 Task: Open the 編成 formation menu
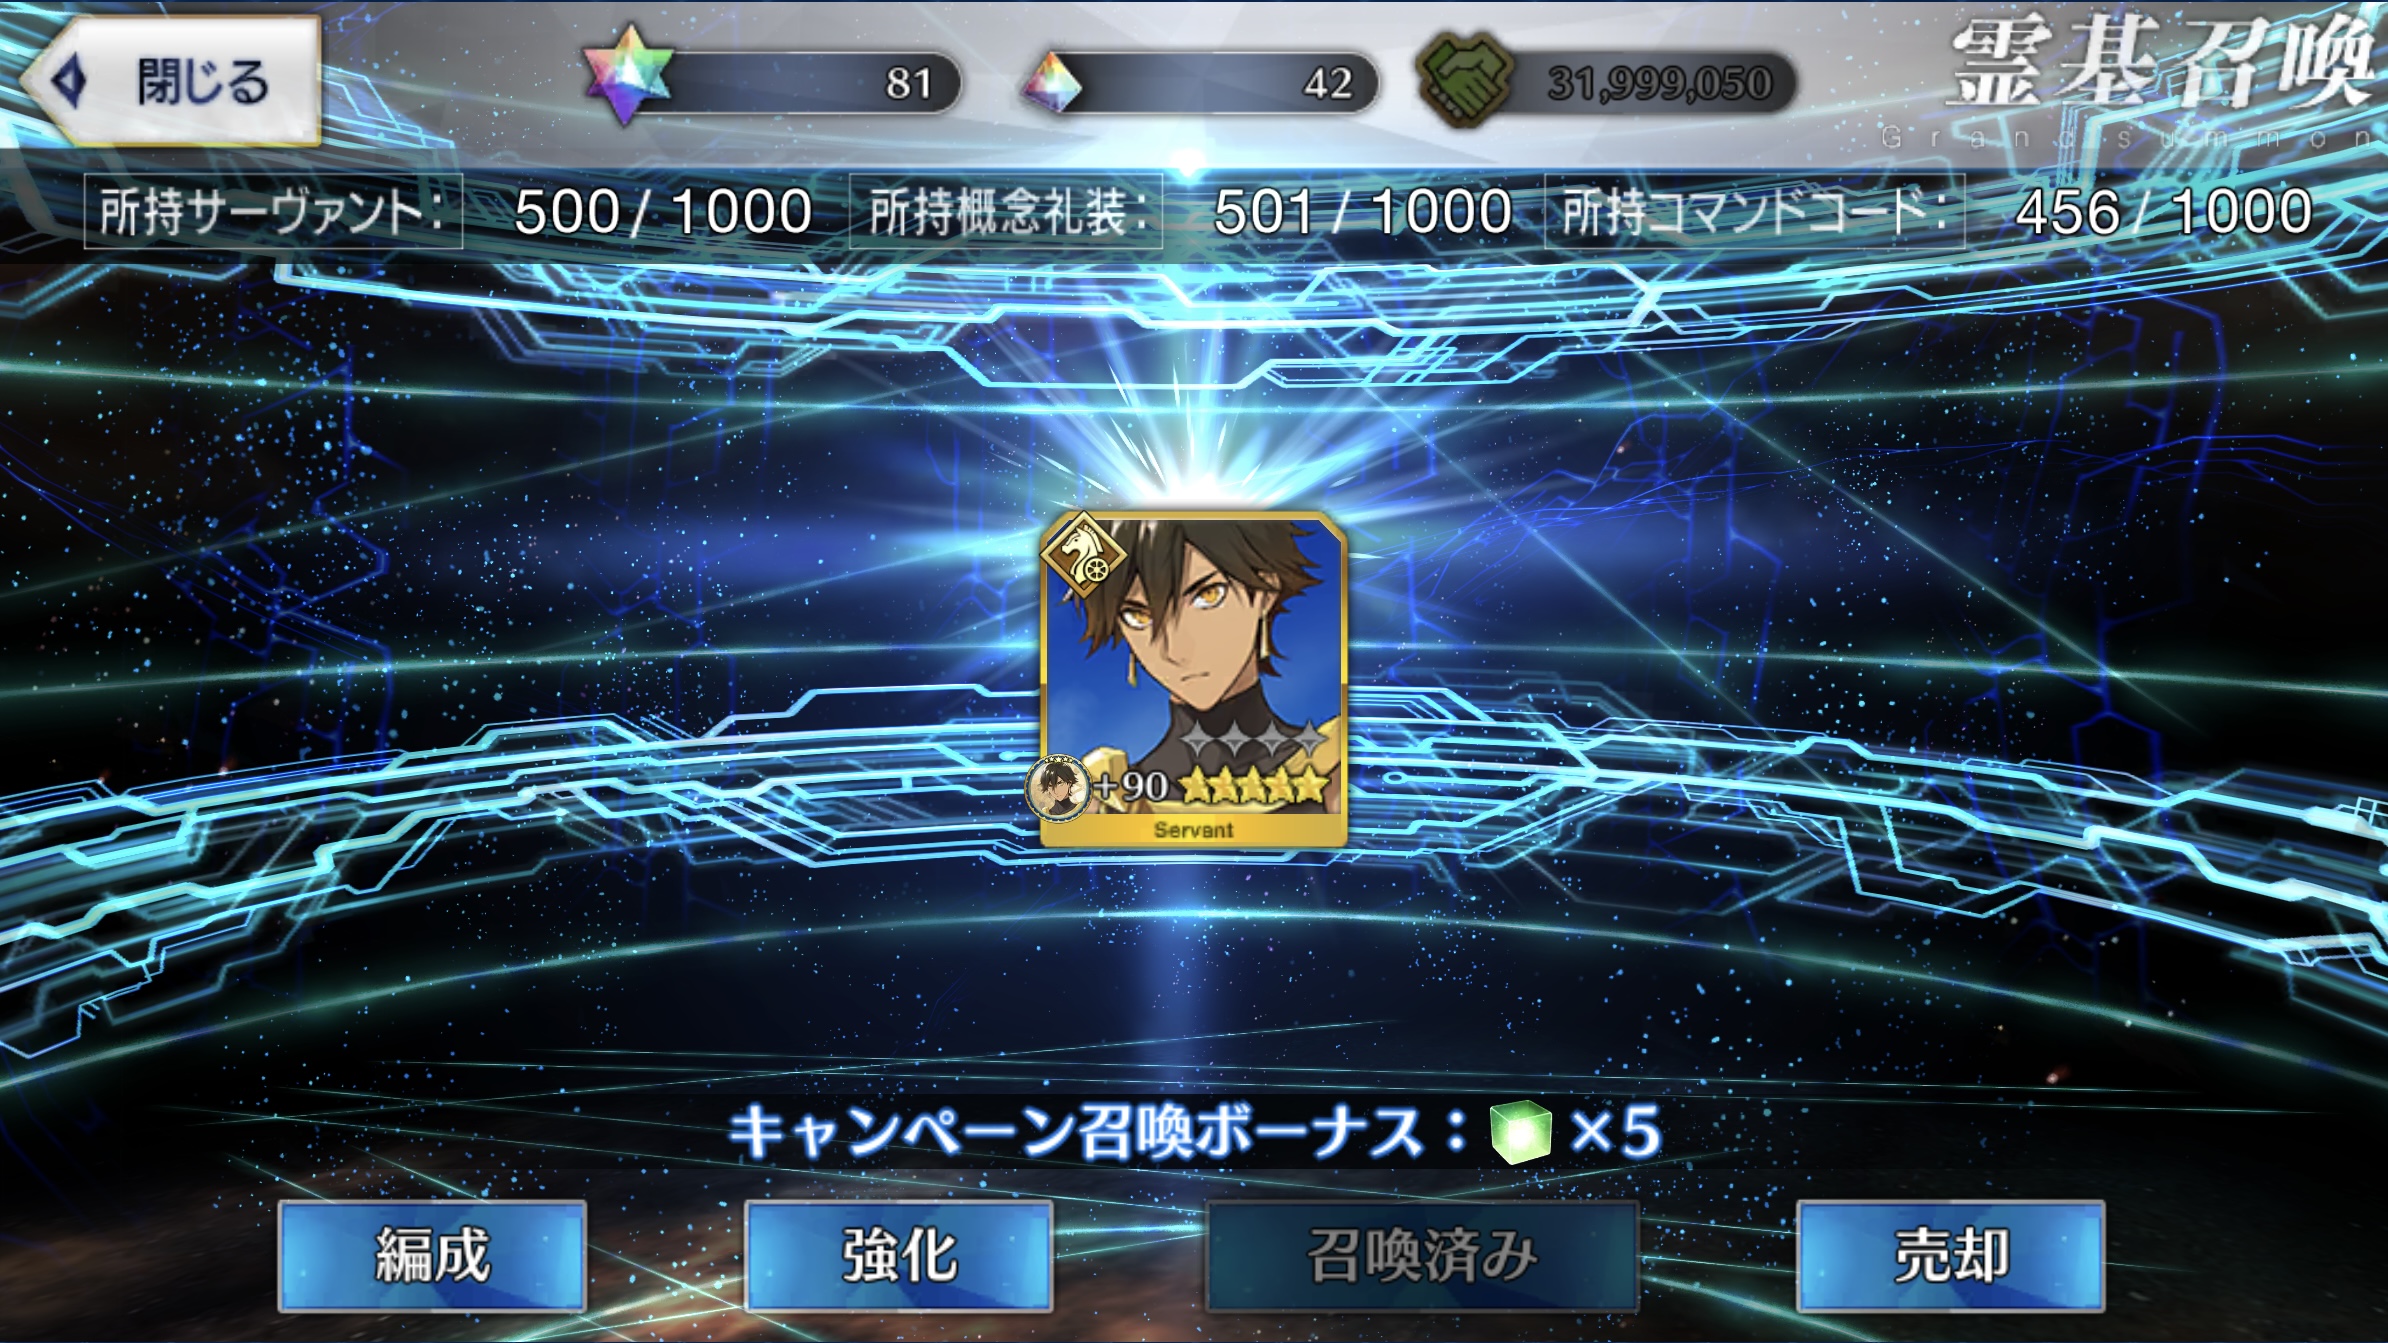coord(432,1256)
